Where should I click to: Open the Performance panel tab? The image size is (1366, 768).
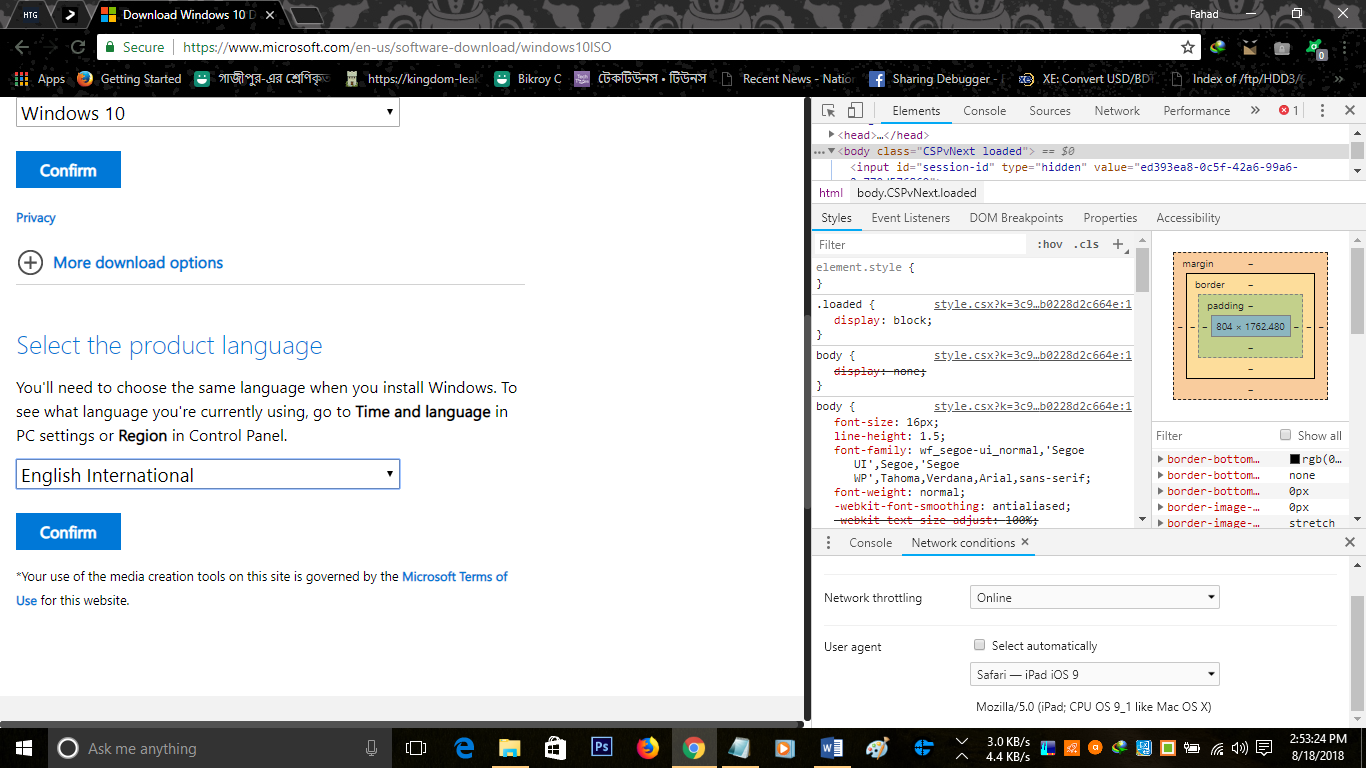1197,111
